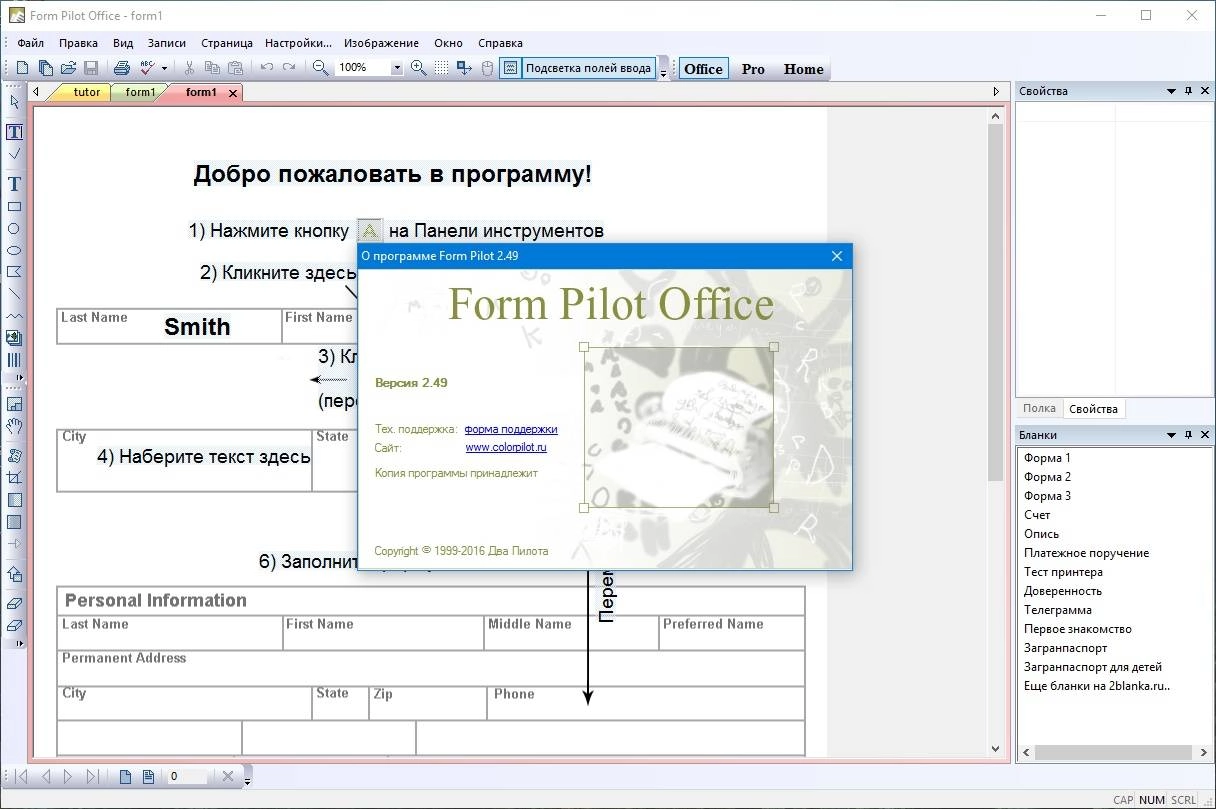Open the Изображение menu

tap(381, 43)
